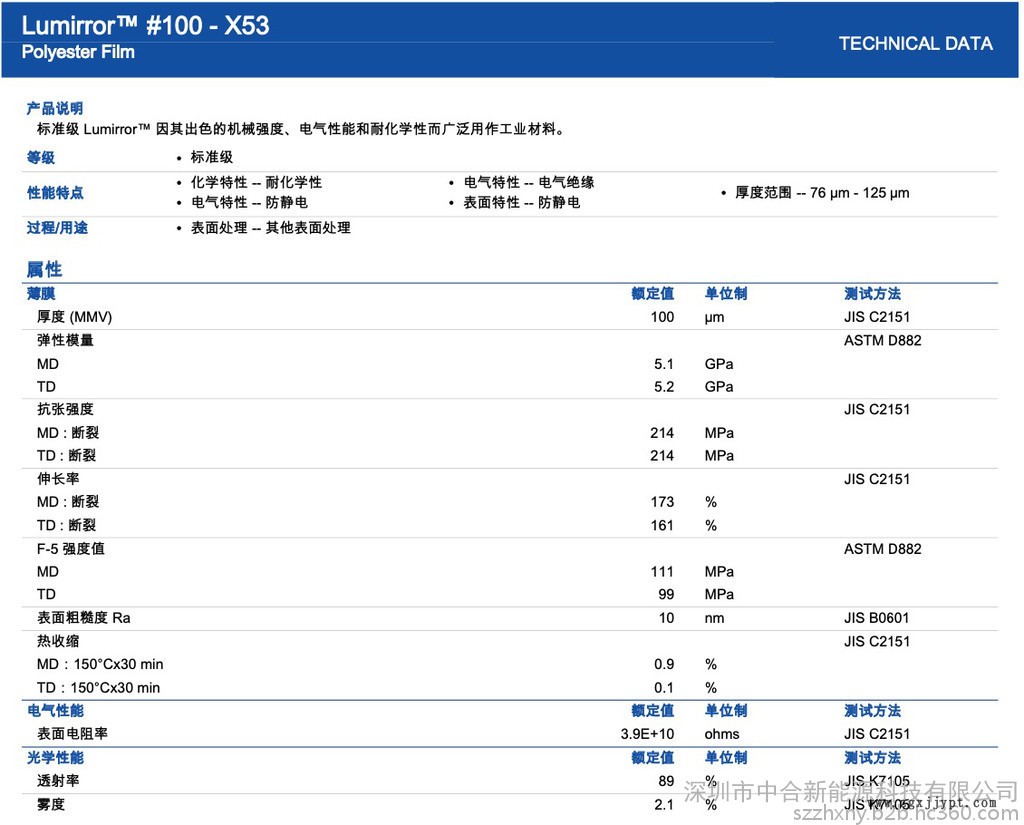Select the '抗张强度' property label
Image resolution: width=1024 pixels, height=825 pixels.
[65, 410]
